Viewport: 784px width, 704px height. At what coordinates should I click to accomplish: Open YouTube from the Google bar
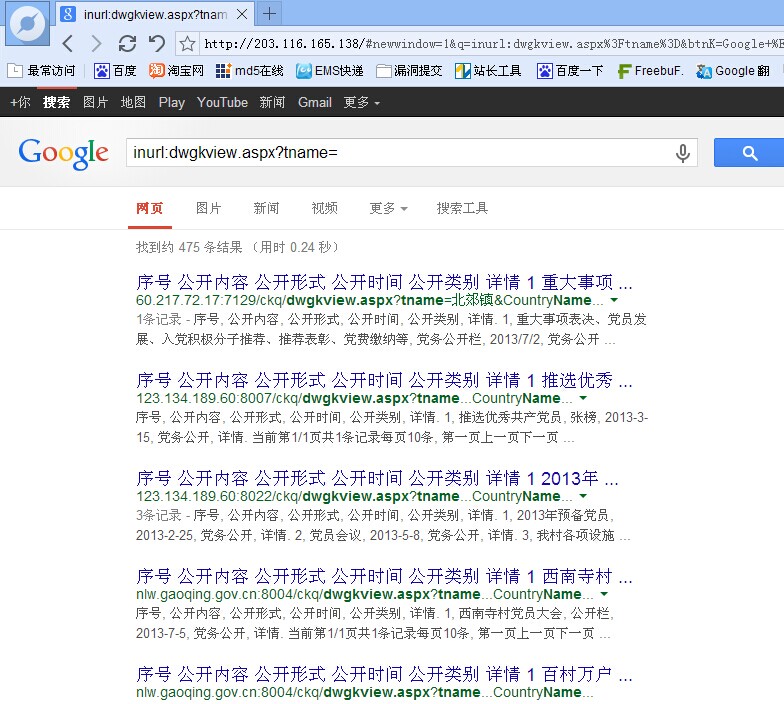point(222,102)
